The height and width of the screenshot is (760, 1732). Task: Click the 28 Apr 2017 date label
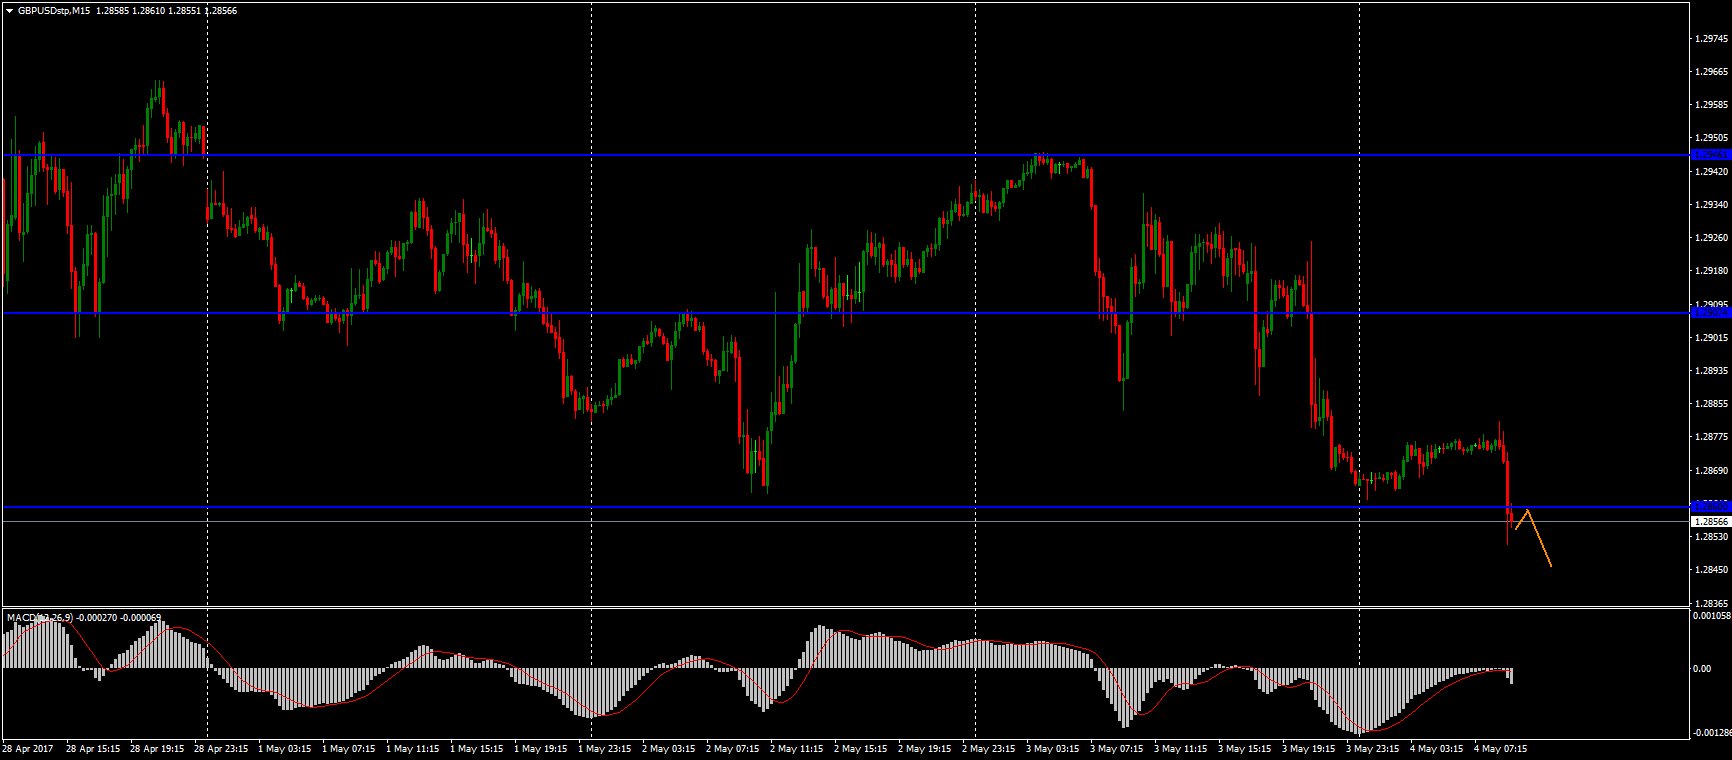pyautogui.click(x=28, y=748)
